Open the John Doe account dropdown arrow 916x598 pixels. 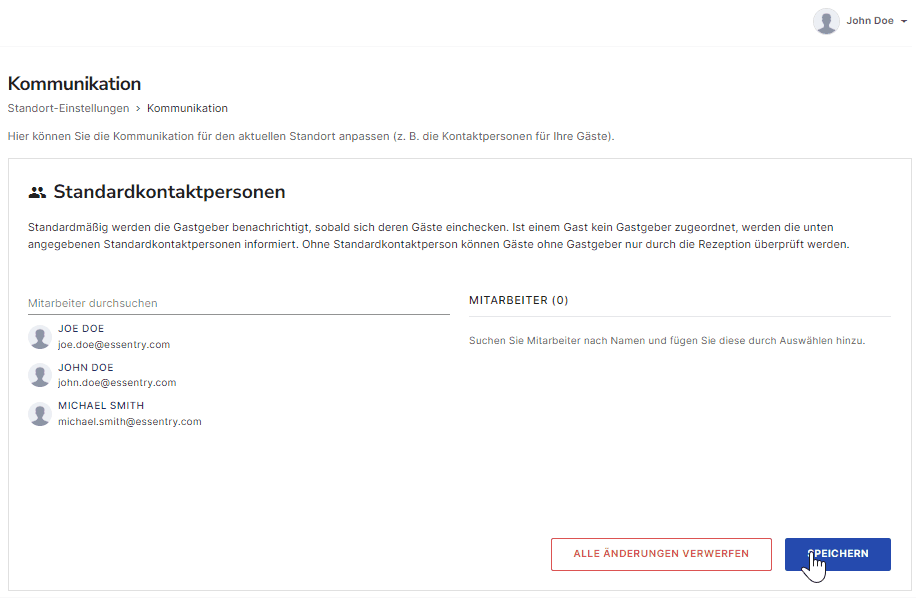pyautogui.click(x=904, y=22)
